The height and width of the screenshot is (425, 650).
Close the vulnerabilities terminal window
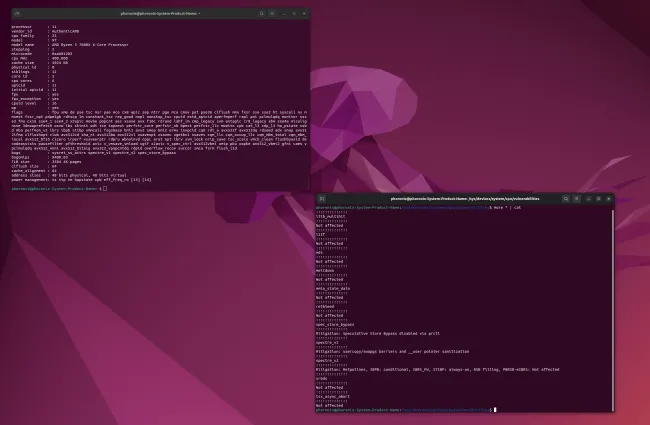pos(609,199)
